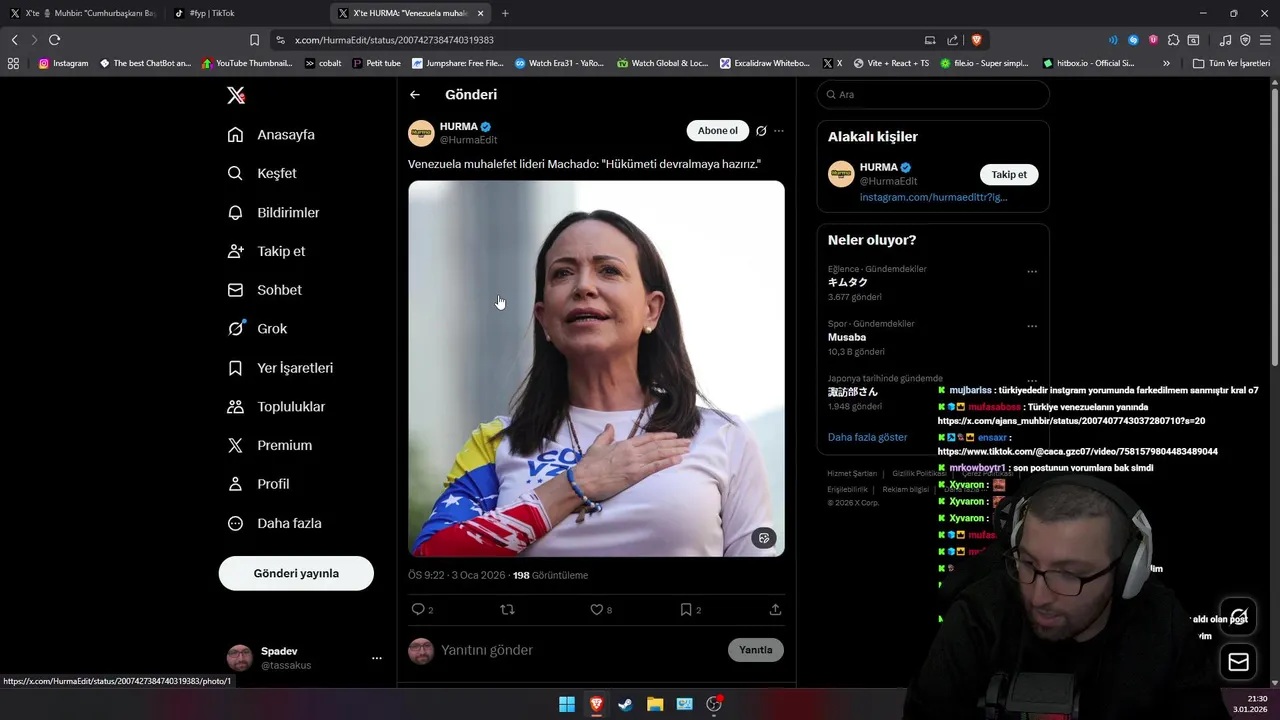Open the Hizmet Şartları link
The image size is (1280, 720).
point(852,473)
